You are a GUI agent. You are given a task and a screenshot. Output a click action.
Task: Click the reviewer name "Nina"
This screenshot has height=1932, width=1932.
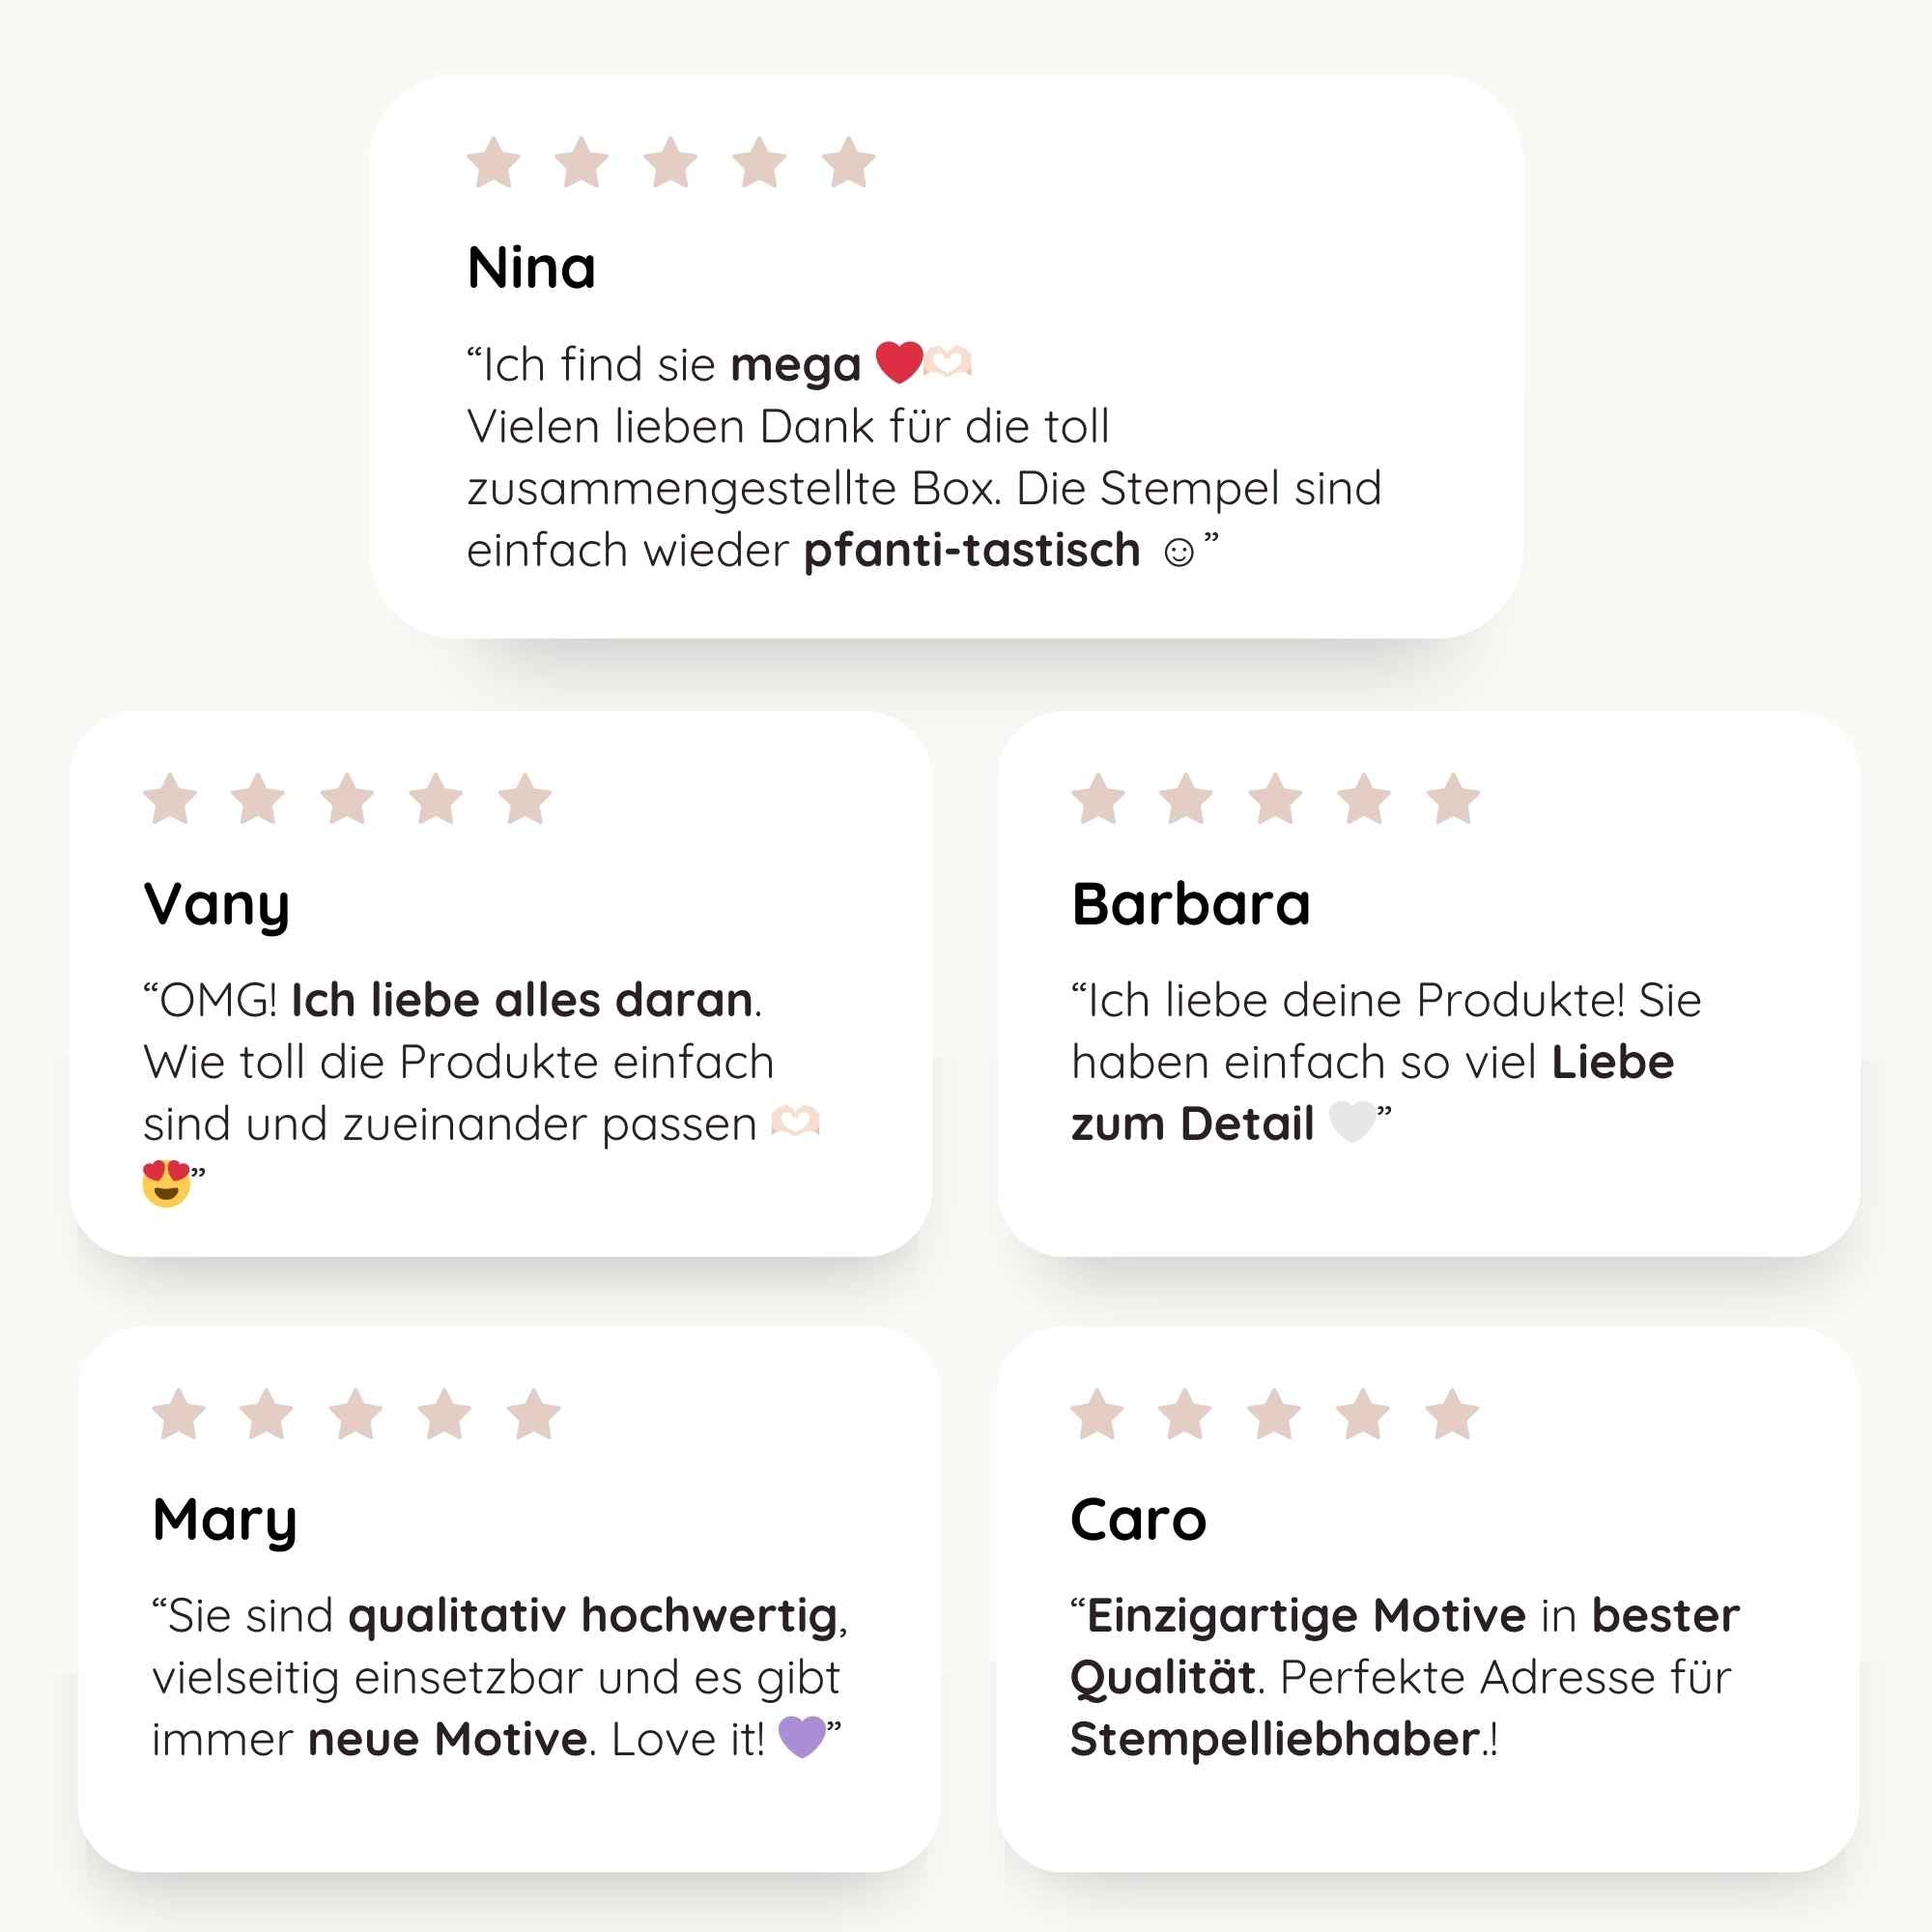coord(531,268)
